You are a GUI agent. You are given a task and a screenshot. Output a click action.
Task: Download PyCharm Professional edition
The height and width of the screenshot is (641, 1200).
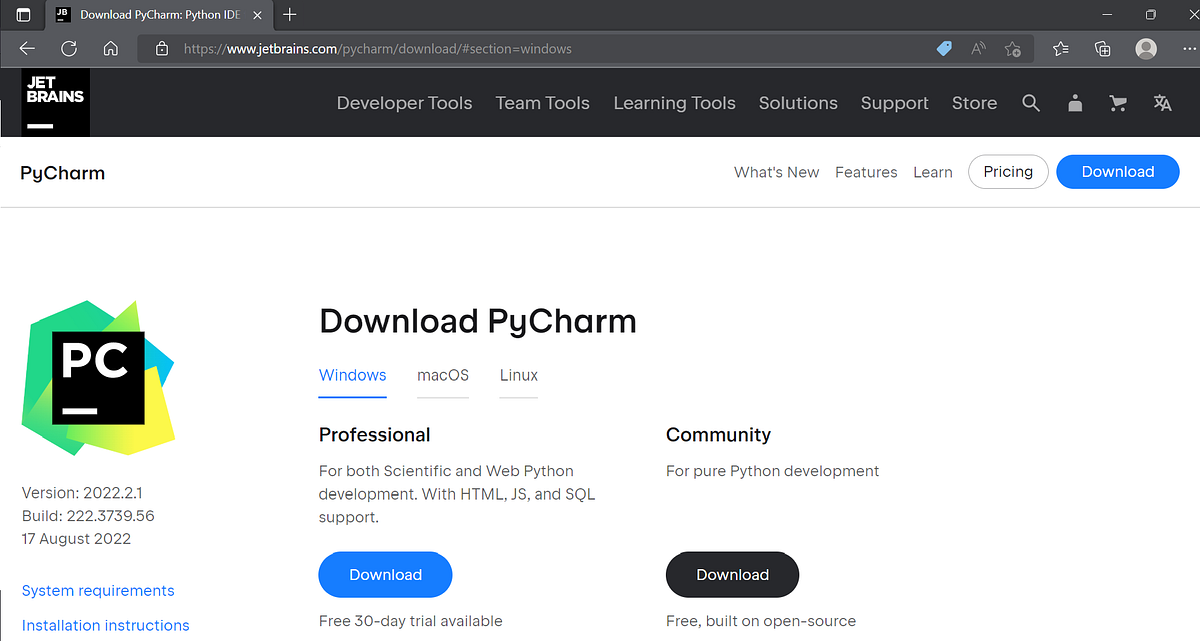point(385,574)
